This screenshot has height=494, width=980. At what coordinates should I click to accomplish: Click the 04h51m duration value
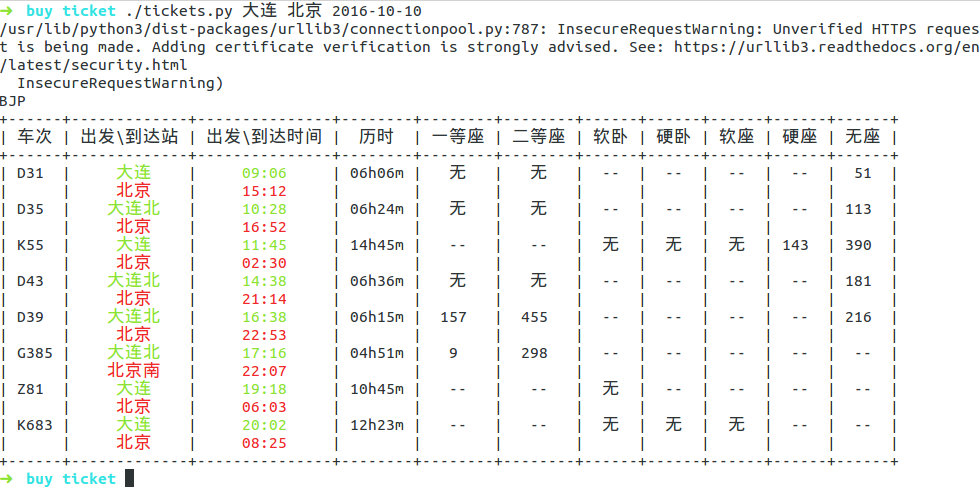coord(376,353)
